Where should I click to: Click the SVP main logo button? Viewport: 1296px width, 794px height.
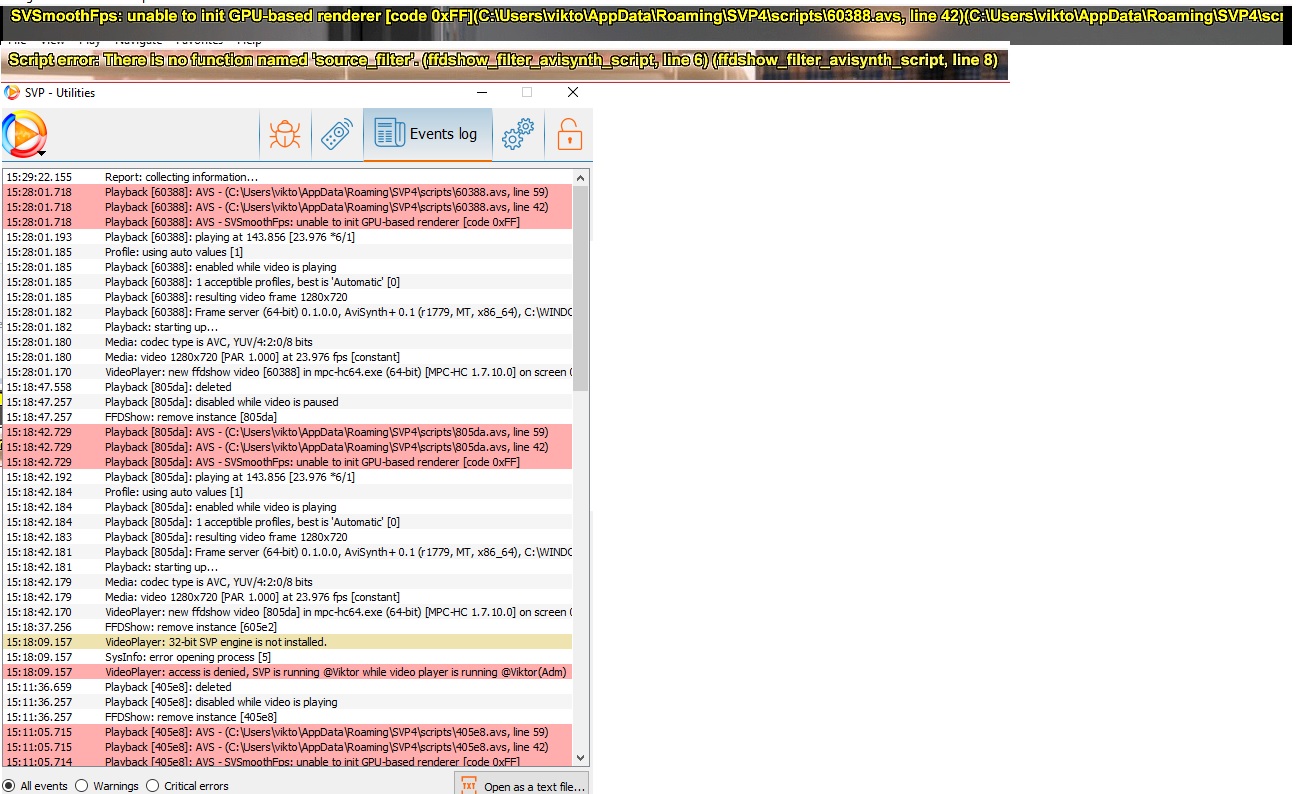tap(24, 133)
